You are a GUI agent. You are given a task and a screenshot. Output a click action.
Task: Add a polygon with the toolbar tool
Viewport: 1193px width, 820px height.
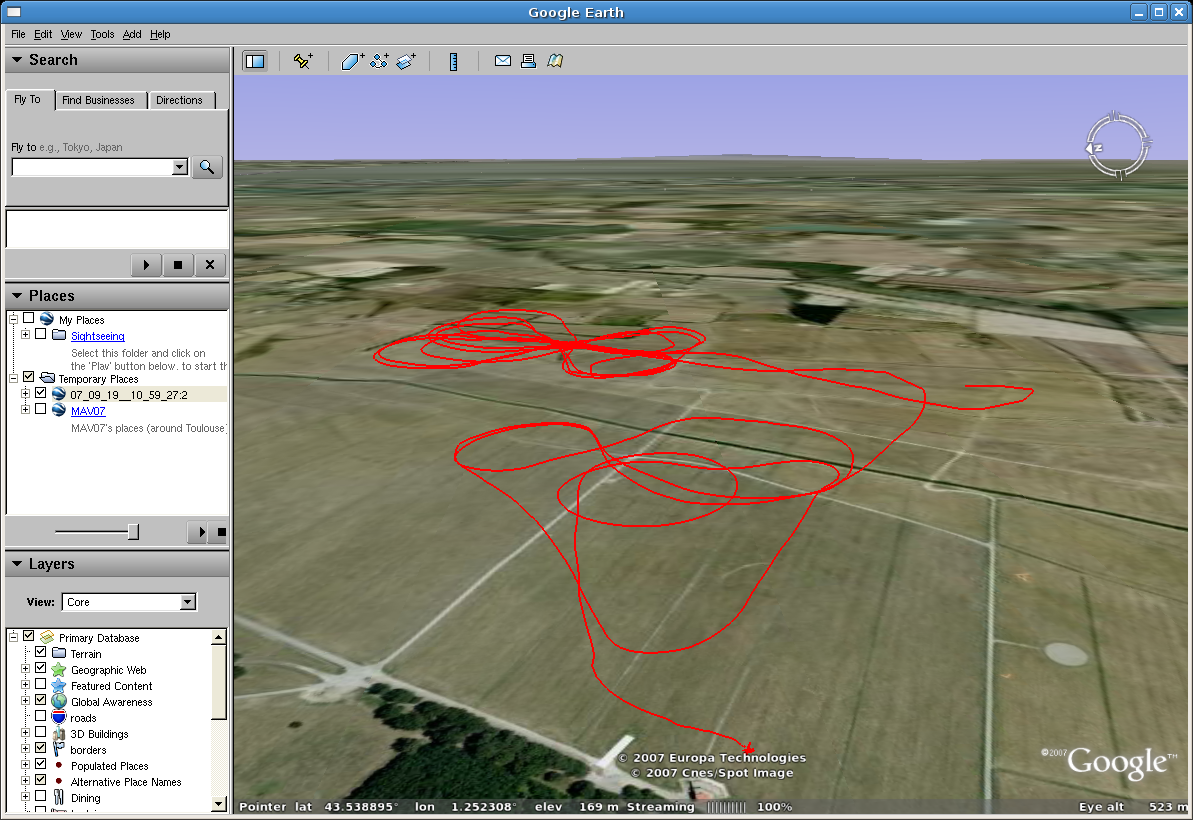tap(352, 62)
